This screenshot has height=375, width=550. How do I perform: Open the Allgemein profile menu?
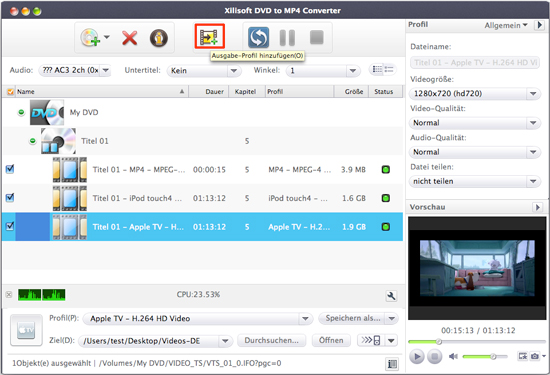(x=506, y=25)
